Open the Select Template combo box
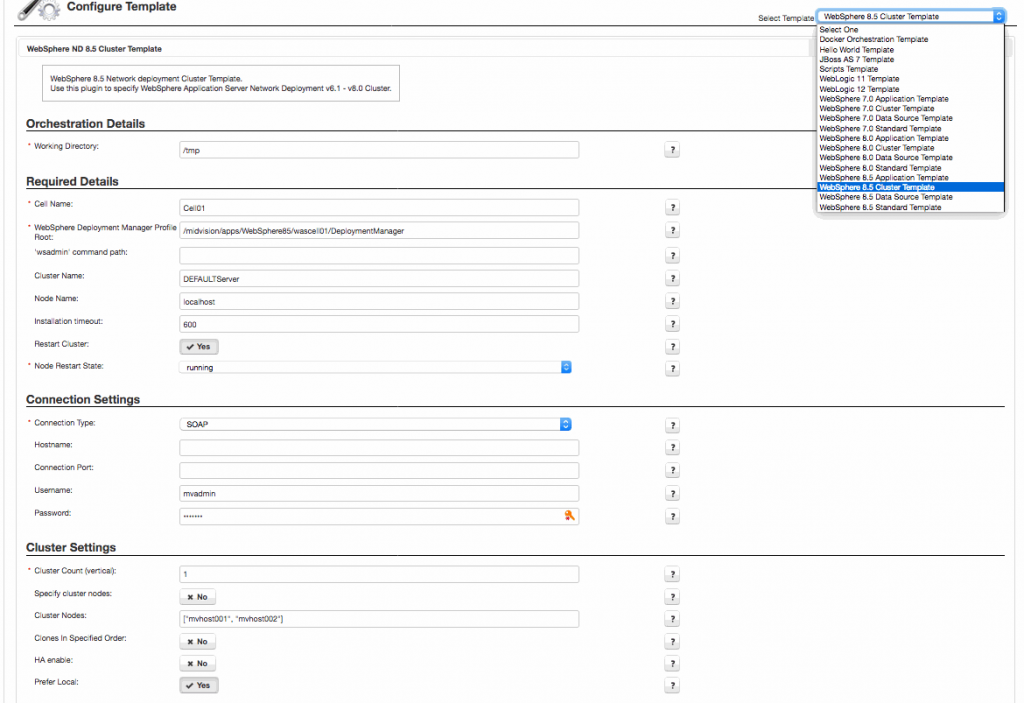The width and height of the screenshot is (1024, 703). pyautogui.click(x=910, y=16)
